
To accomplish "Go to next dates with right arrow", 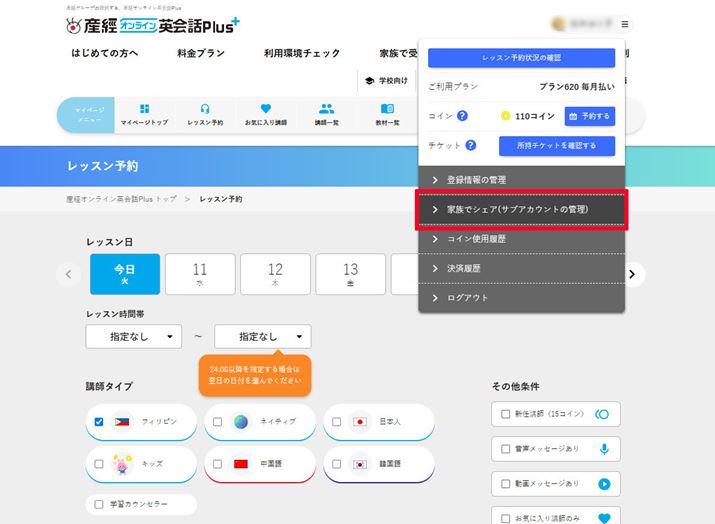I will (632, 274).
